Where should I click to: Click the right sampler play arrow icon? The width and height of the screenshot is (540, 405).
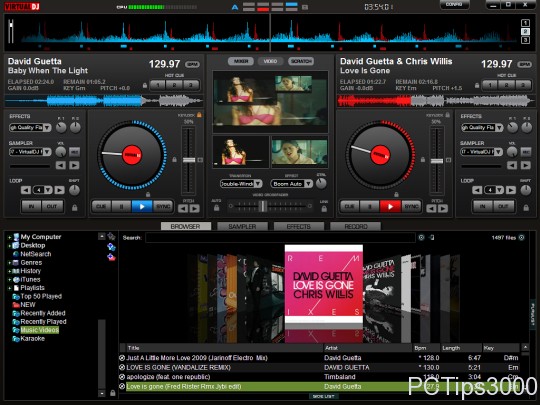[526, 166]
